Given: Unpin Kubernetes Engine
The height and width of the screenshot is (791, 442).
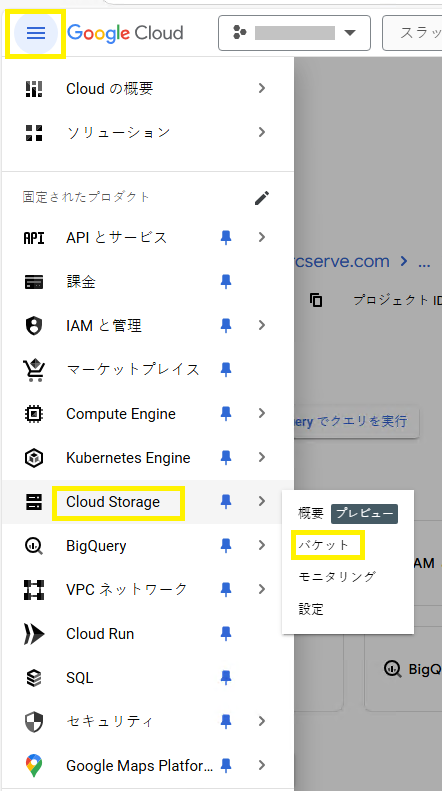Looking at the screenshot, I should click(226, 458).
